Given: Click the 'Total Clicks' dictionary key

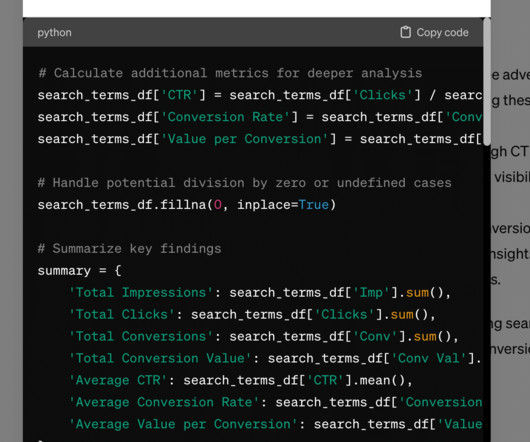Looking at the screenshot, I should [x=122, y=315].
